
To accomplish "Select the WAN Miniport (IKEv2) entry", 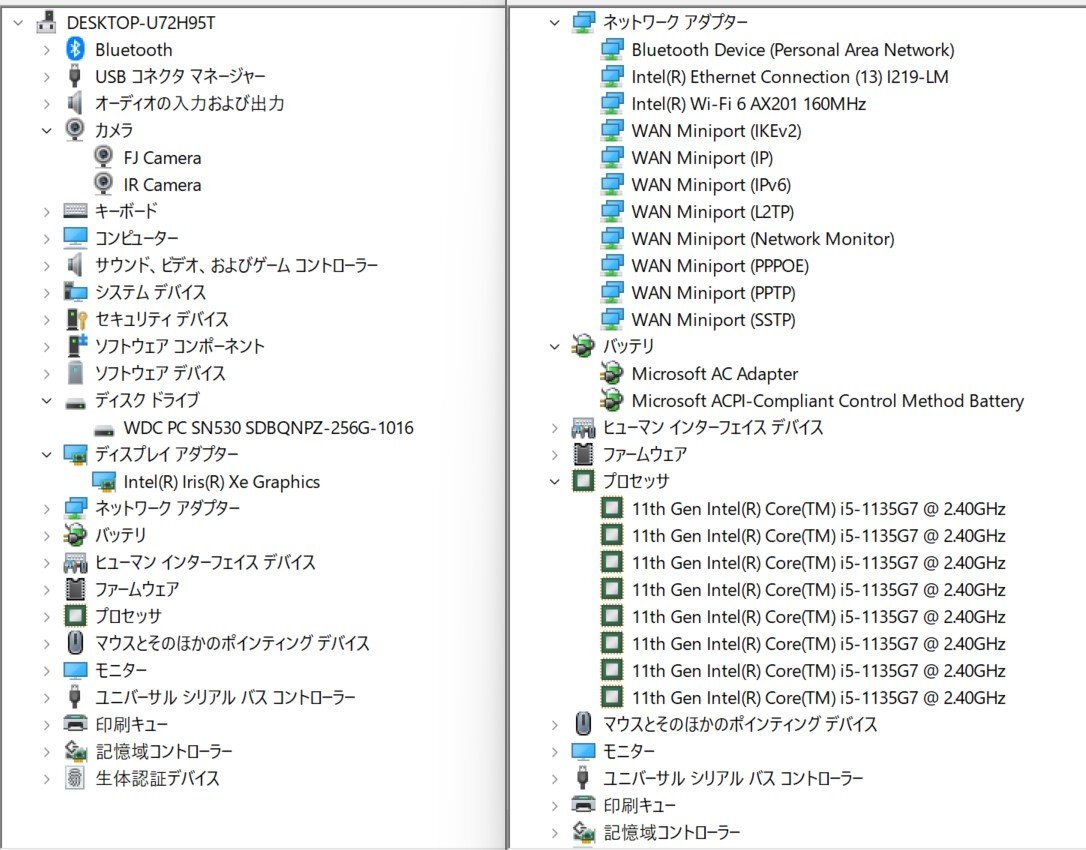I will (716, 131).
